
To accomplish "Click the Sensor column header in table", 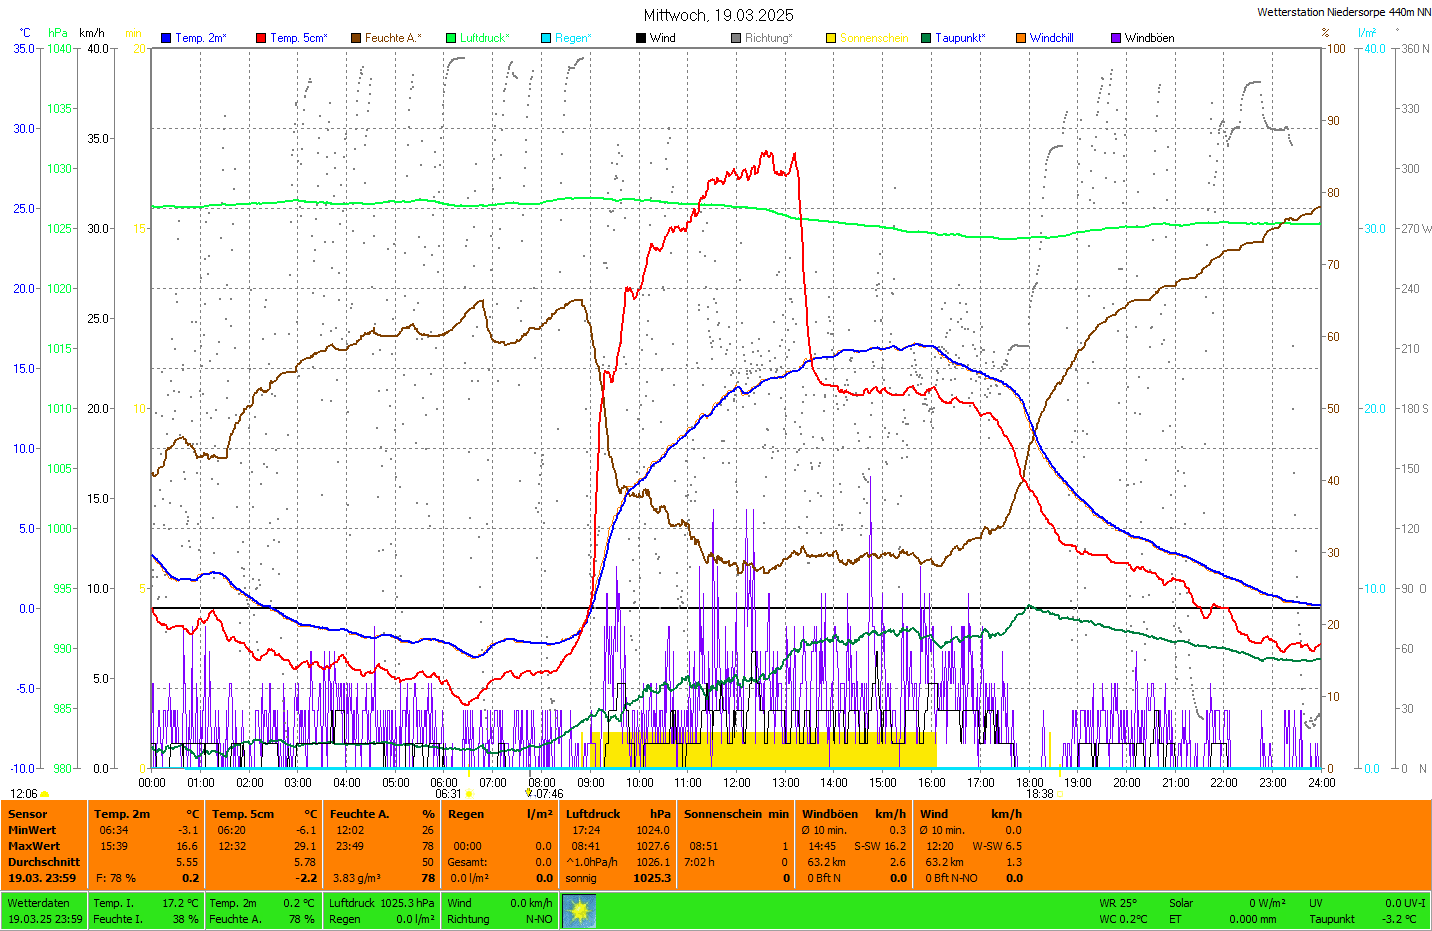I will [28, 814].
